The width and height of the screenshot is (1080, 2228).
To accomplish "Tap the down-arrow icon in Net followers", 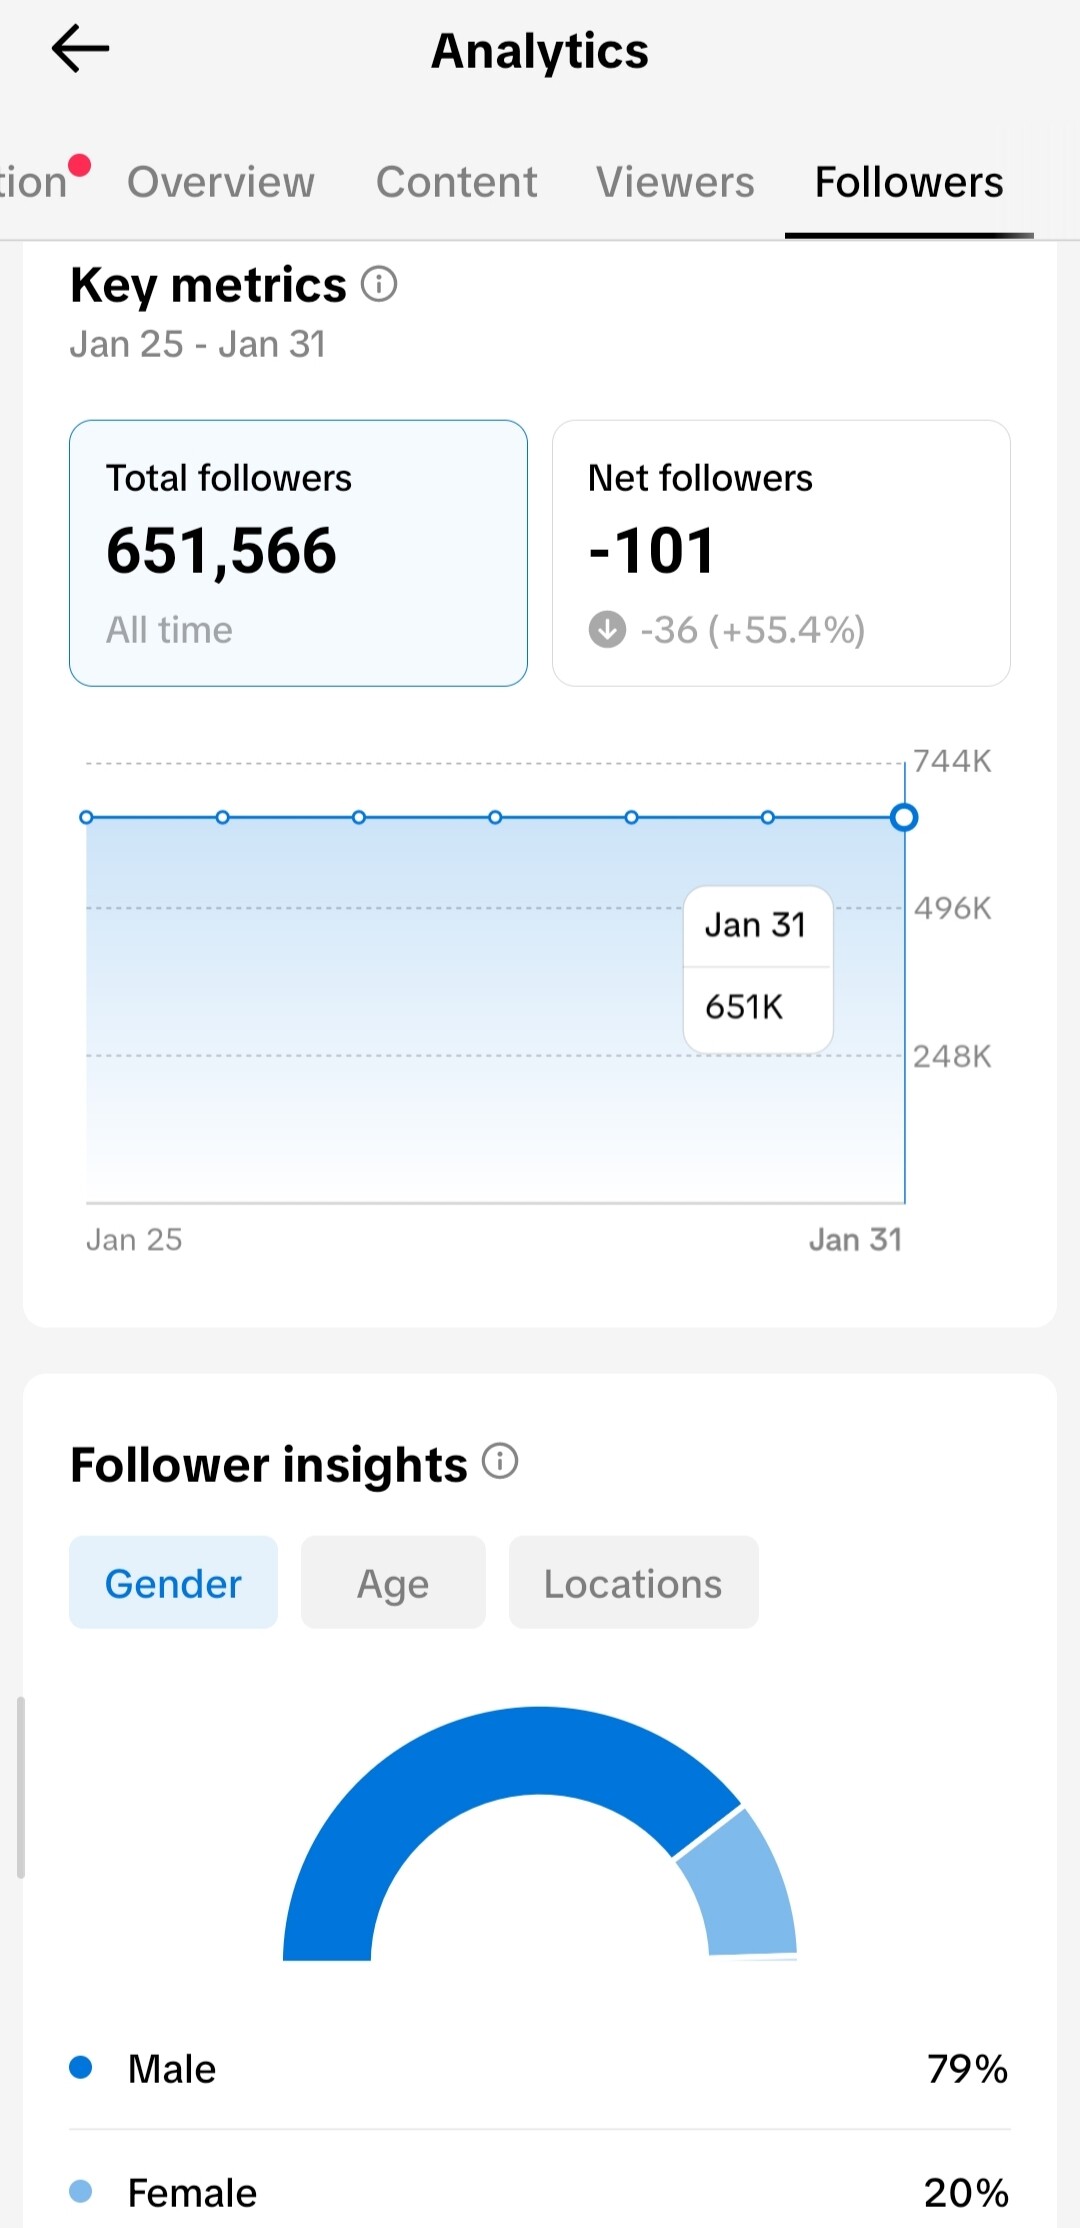I will coord(607,630).
